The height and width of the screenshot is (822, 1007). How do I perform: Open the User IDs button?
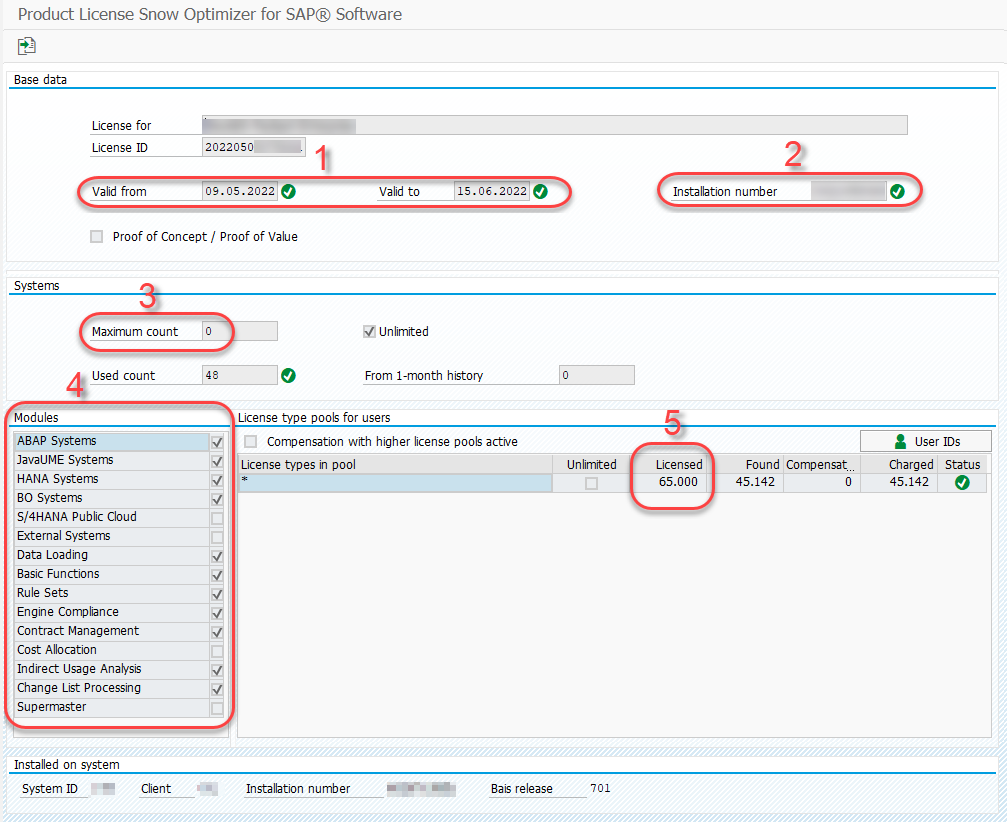click(x=925, y=441)
